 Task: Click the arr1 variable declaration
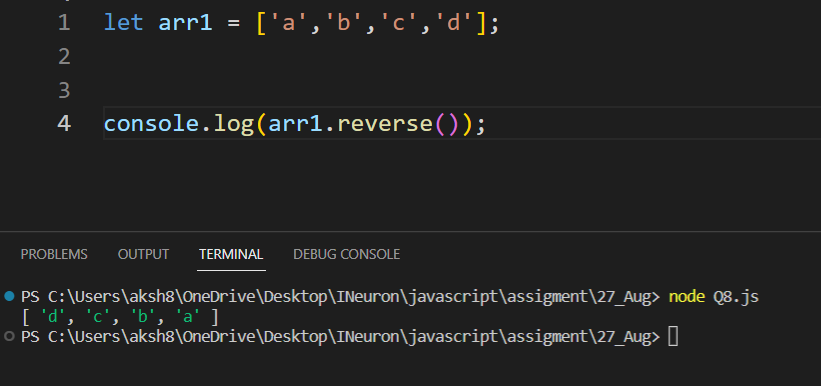tap(185, 23)
